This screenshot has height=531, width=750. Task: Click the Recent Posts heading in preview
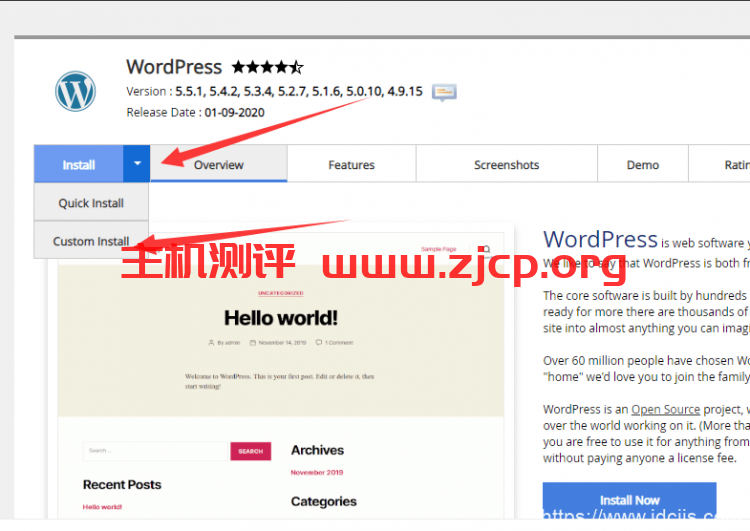pyautogui.click(x=122, y=485)
